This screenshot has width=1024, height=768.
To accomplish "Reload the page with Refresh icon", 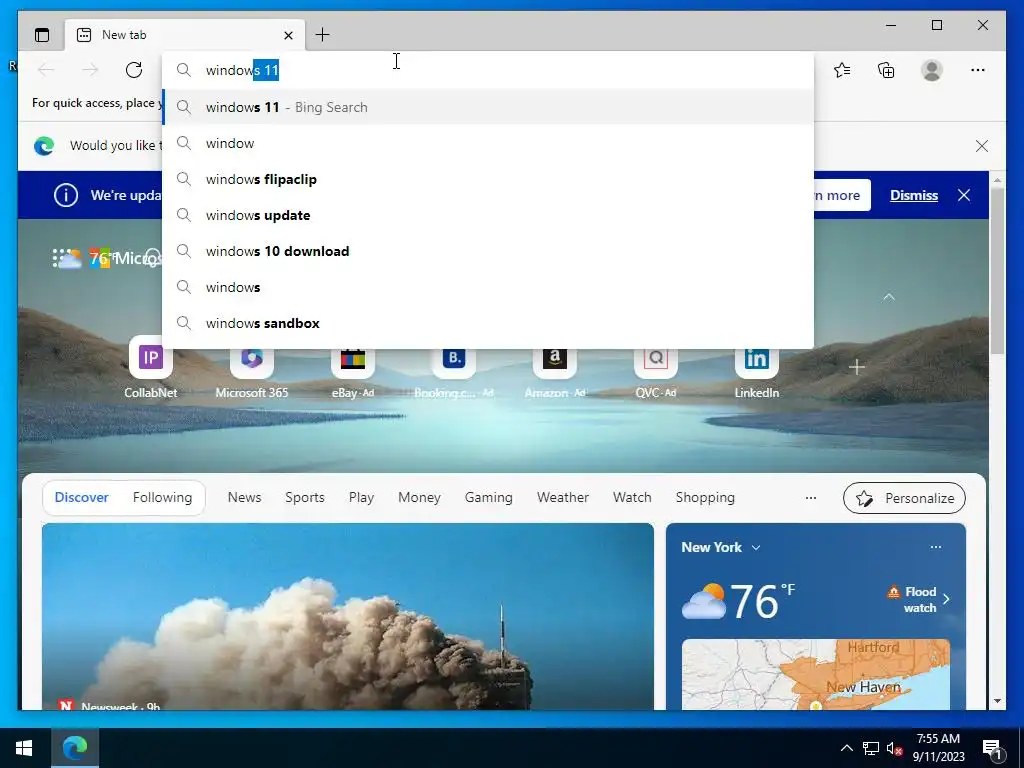I will click(x=134, y=70).
